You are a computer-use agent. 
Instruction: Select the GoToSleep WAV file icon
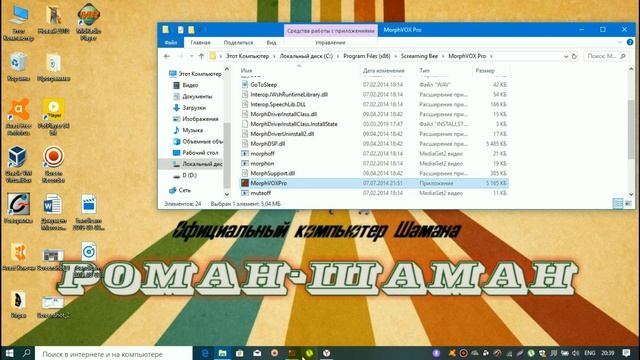point(245,84)
